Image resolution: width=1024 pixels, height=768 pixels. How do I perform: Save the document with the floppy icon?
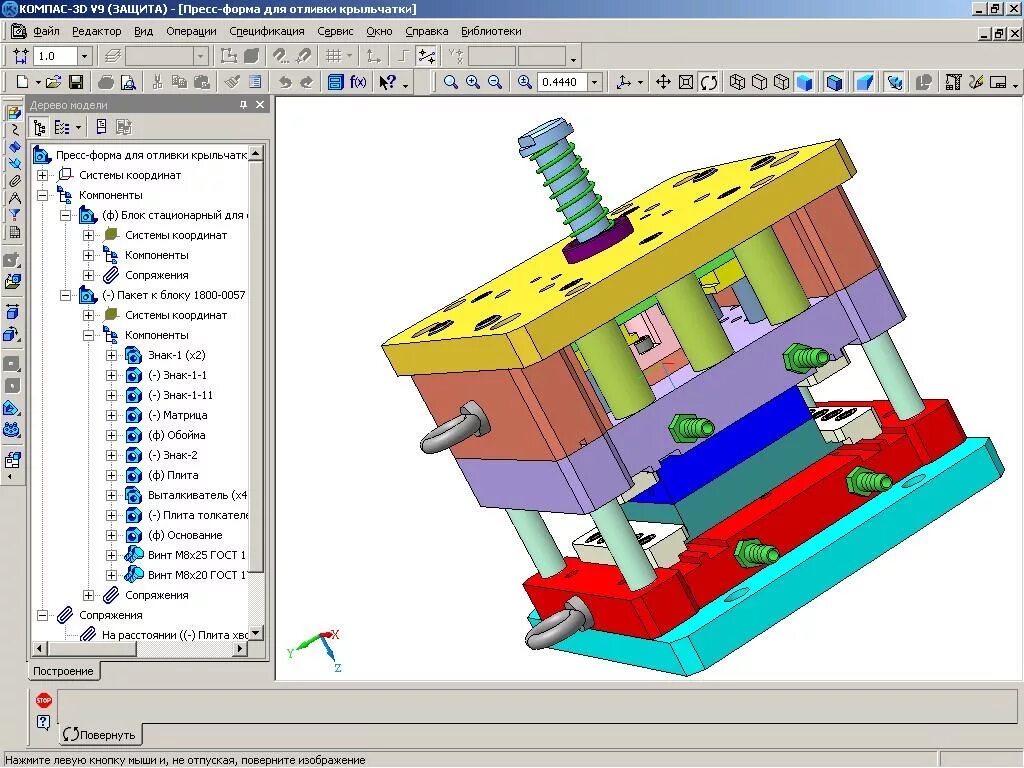(76, 82)
